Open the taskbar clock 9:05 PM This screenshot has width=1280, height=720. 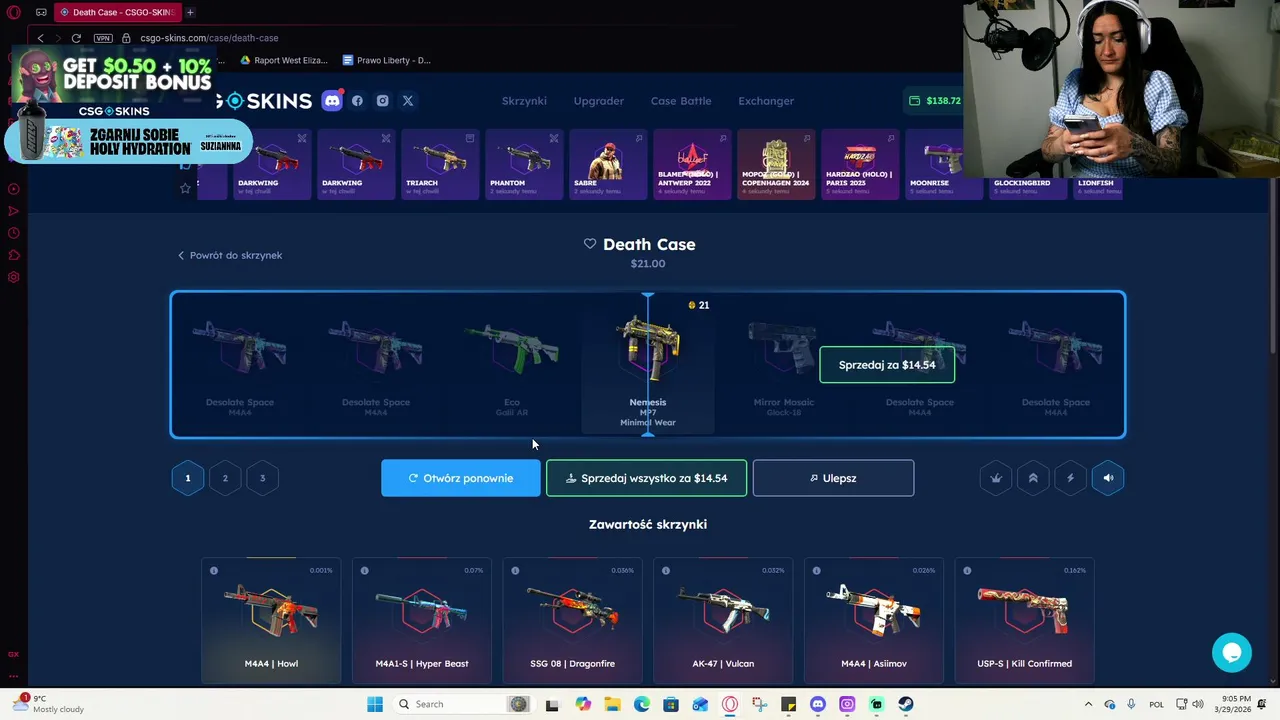pyautogui.click(x=1236, y=704)
